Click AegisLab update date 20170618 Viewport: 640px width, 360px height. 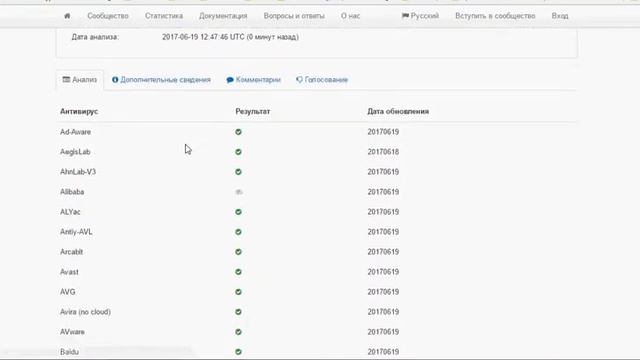pyautogui.click(x=383, y=152)
